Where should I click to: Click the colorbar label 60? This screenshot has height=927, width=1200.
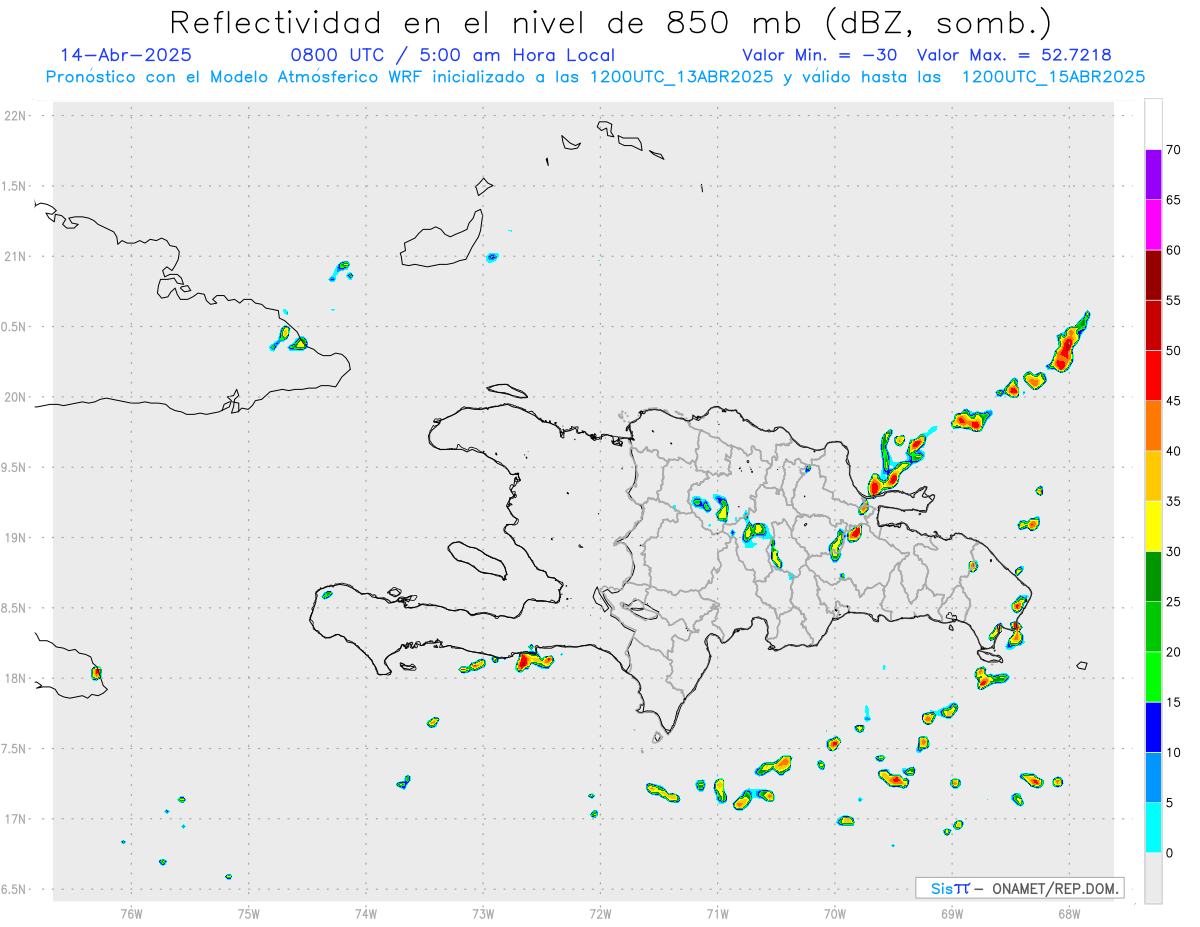click(1173, 250)
